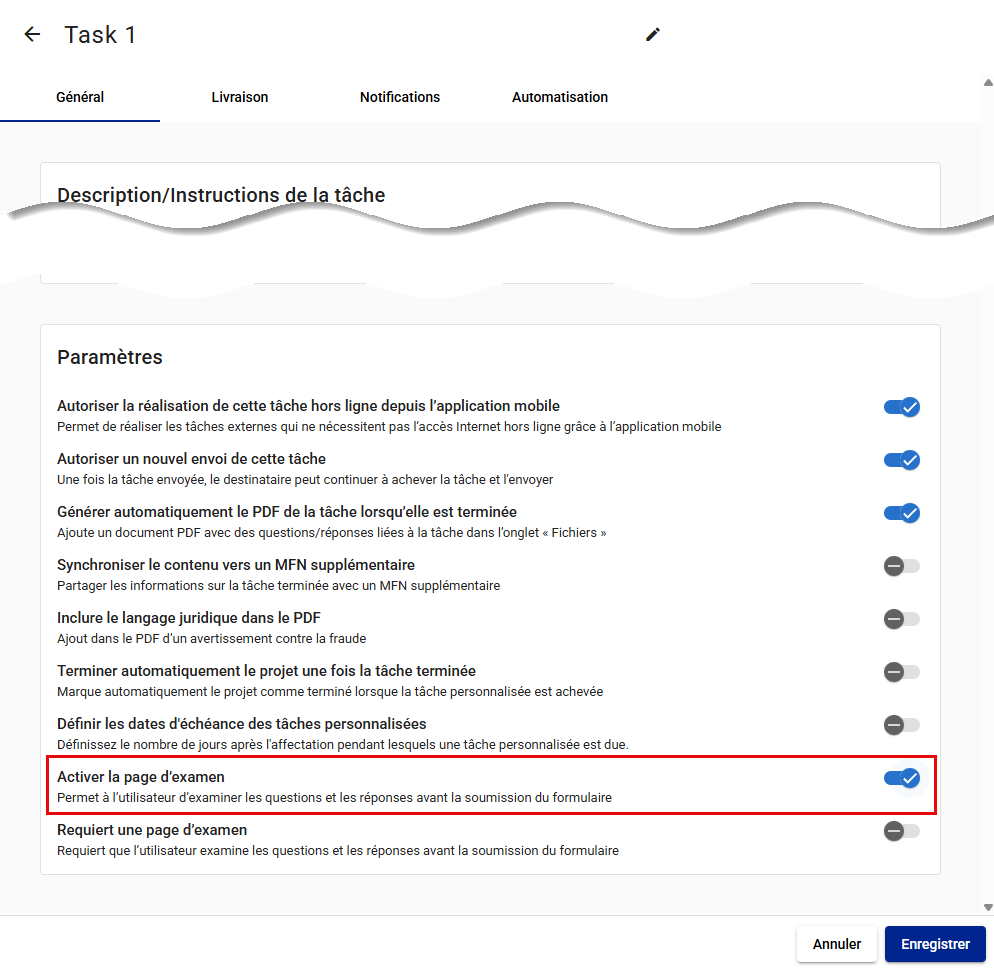Open the Automatisation tab
994x970 pixels.
[560, 97]
